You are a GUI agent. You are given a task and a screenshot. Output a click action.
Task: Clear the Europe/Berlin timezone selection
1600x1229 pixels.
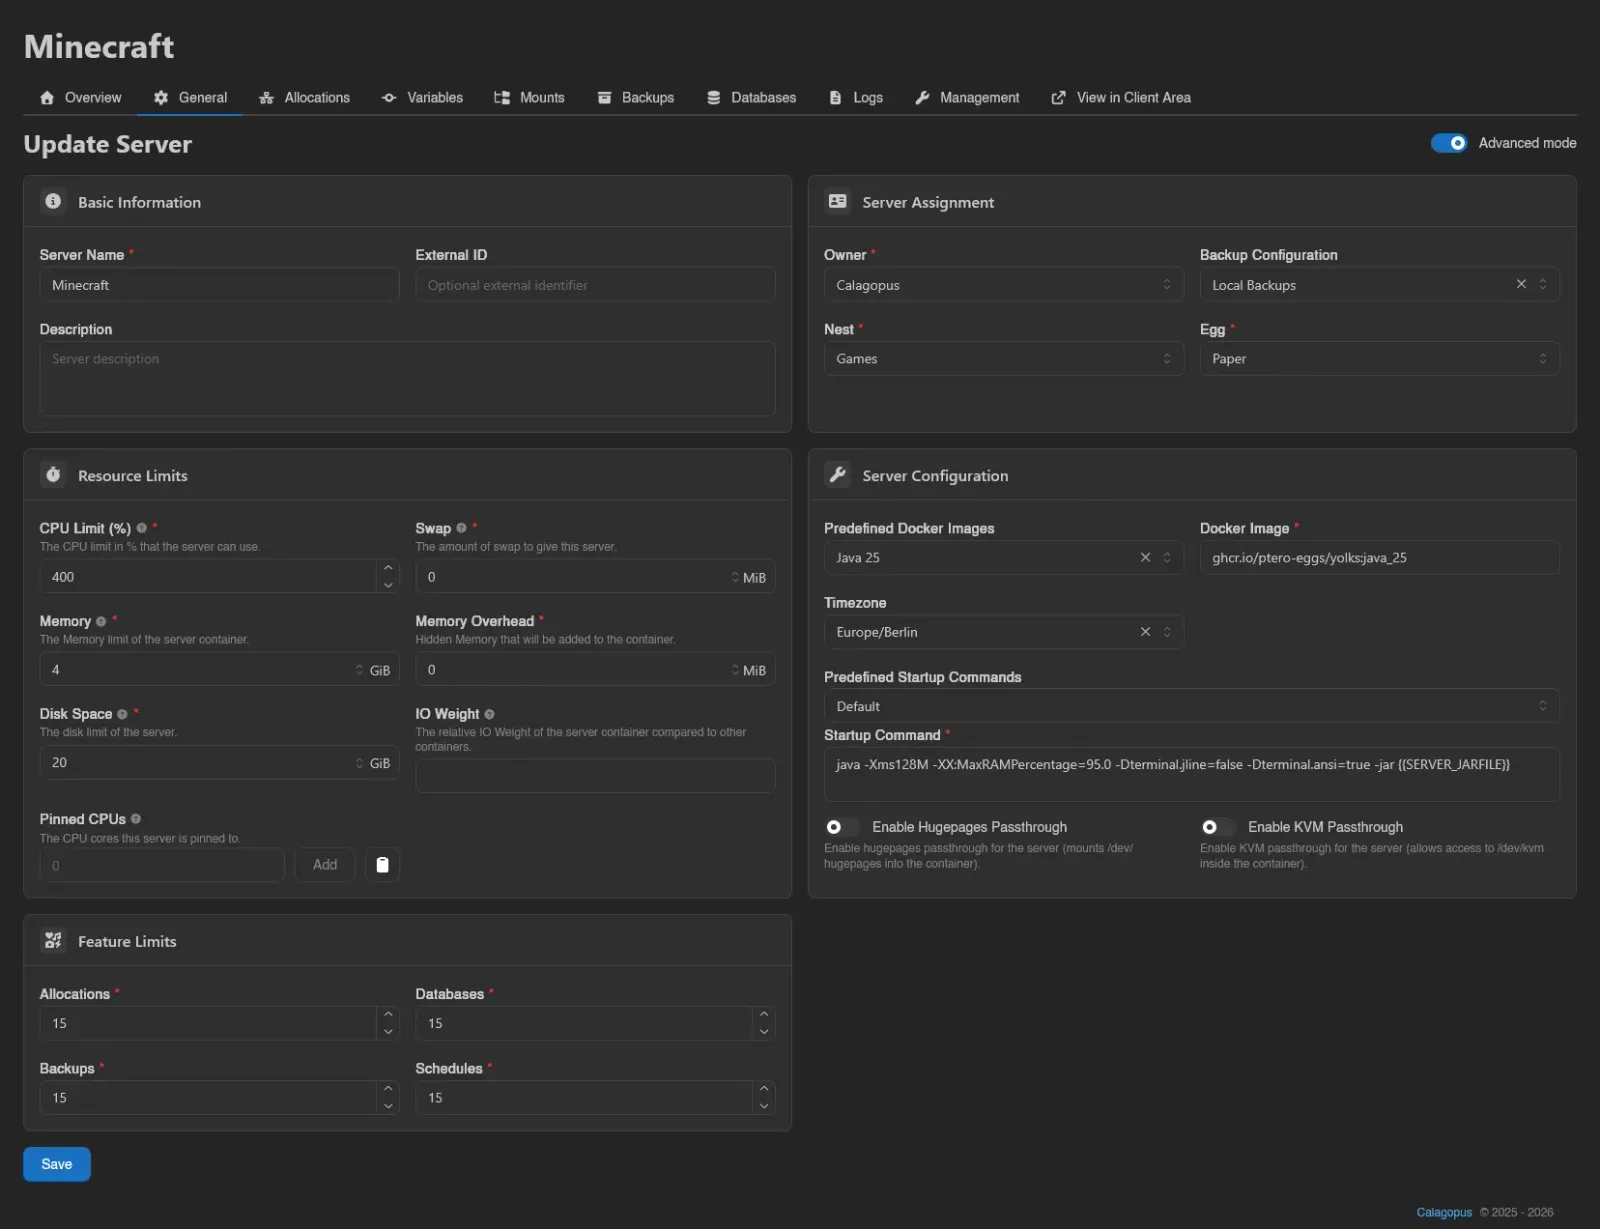pyautogui.click(x=1145, y=631)
